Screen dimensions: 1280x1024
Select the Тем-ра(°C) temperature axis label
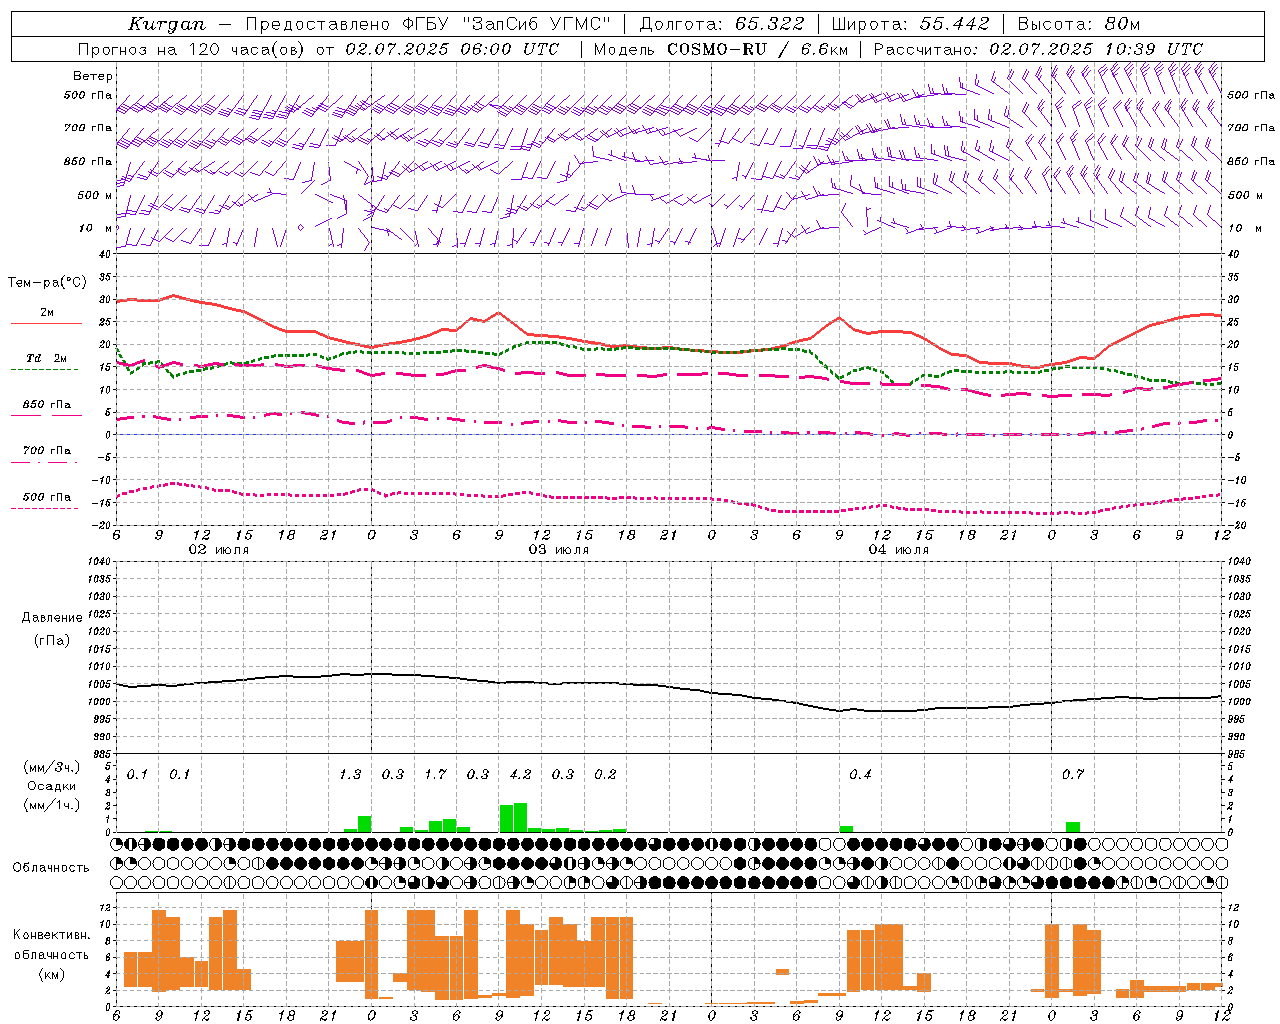[x=47, y=283]
